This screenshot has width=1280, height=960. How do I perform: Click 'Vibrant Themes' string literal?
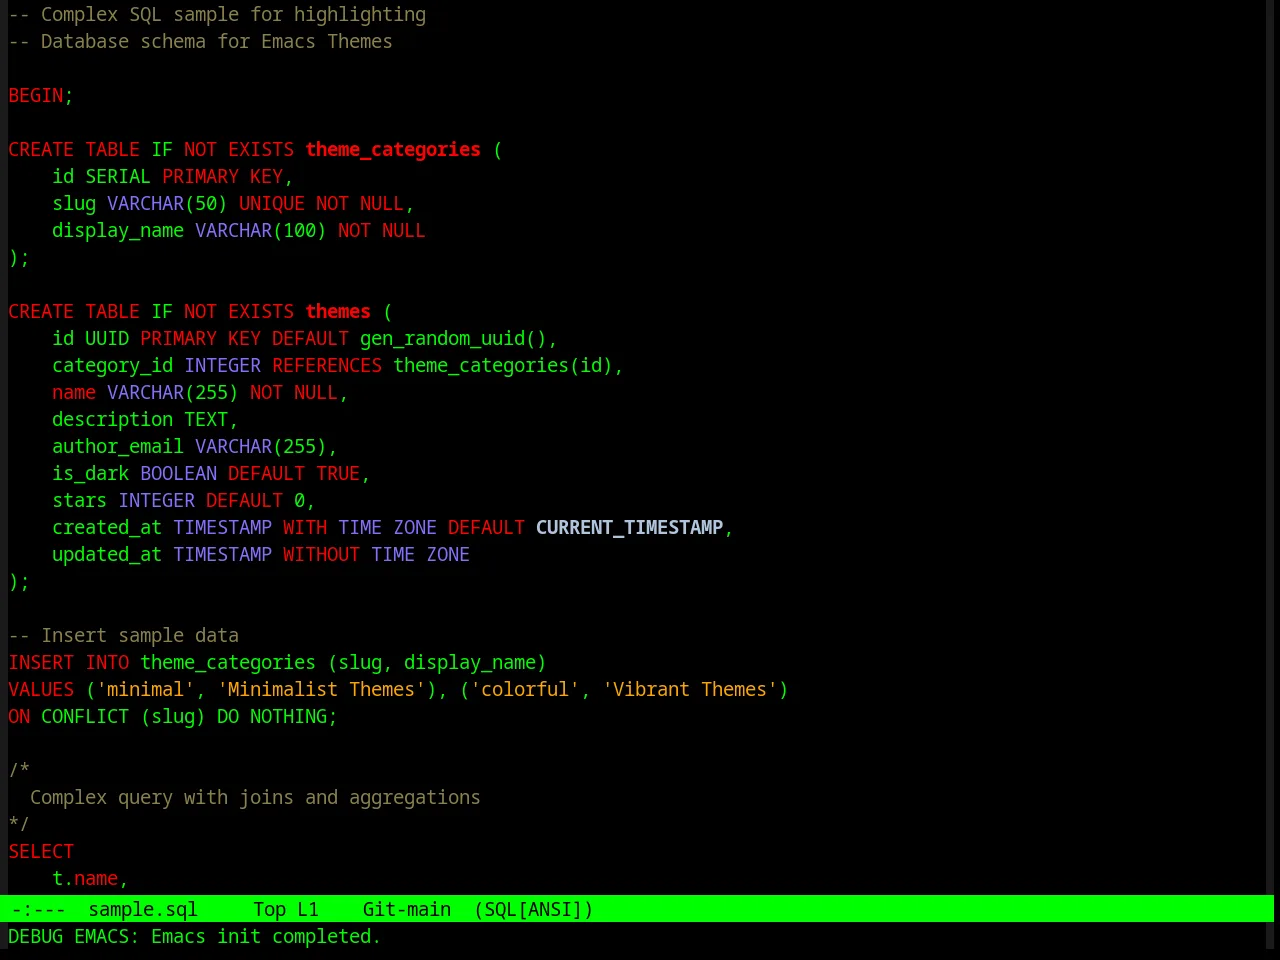690,689
